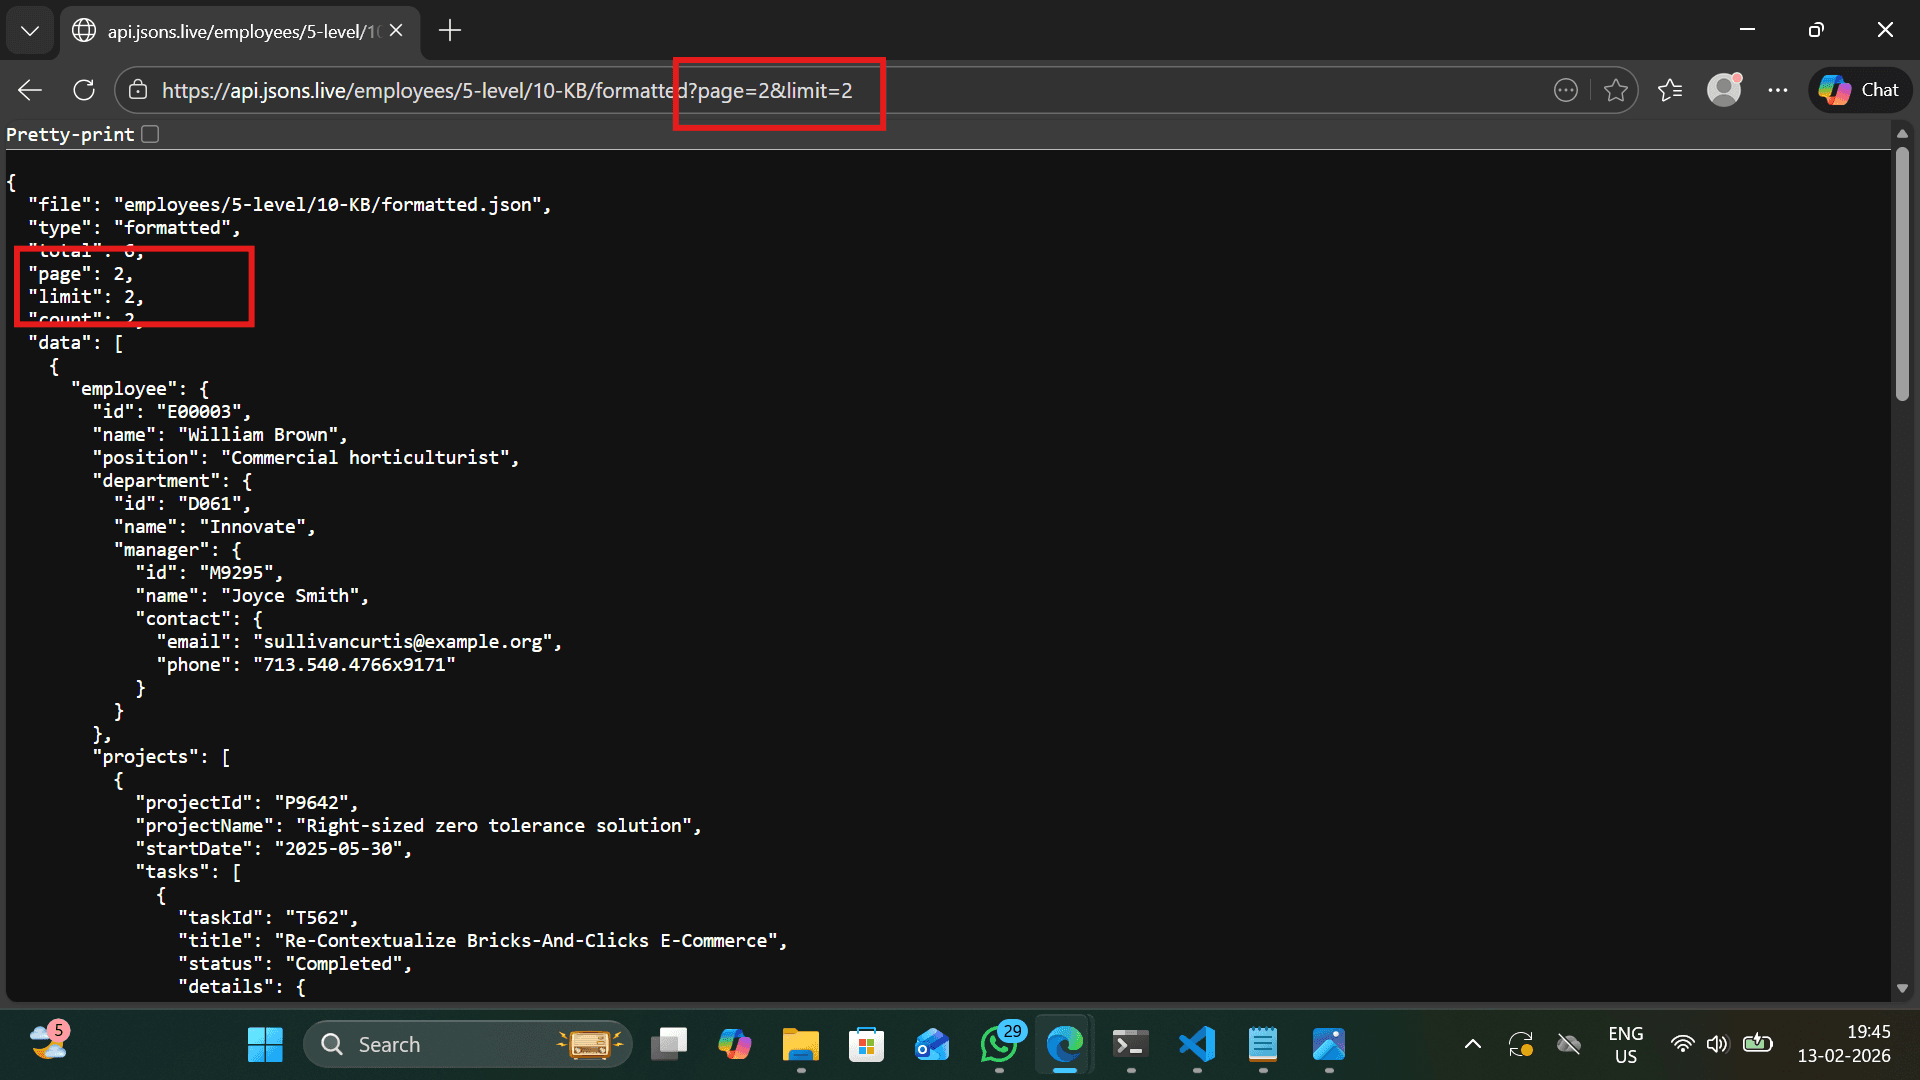The width and height of the screenshot is (1920, 1080).
Task: Click the "E00003" employee id value
Action: pyautogui.click(x=204, y=412)
